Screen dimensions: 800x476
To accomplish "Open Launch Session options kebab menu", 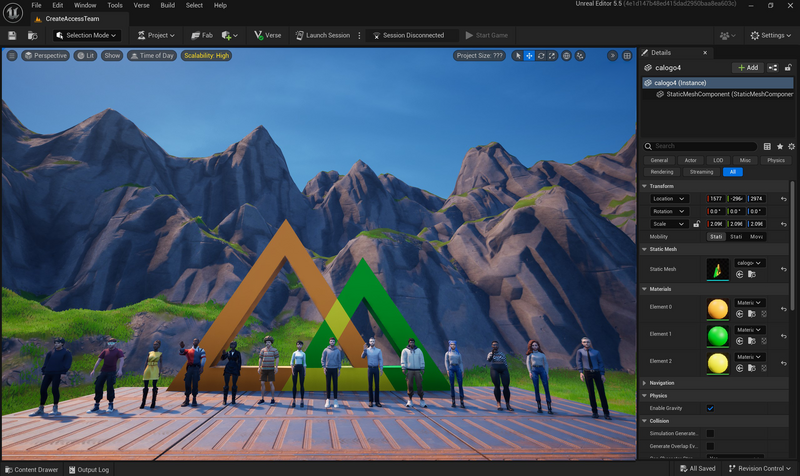I will coord(359,35).
